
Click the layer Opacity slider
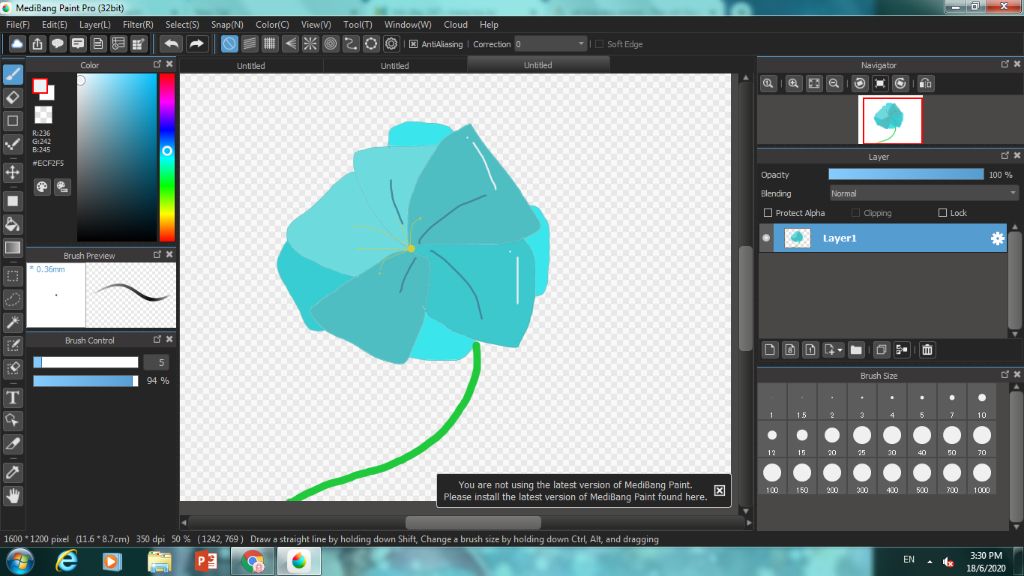pos(906,174)
